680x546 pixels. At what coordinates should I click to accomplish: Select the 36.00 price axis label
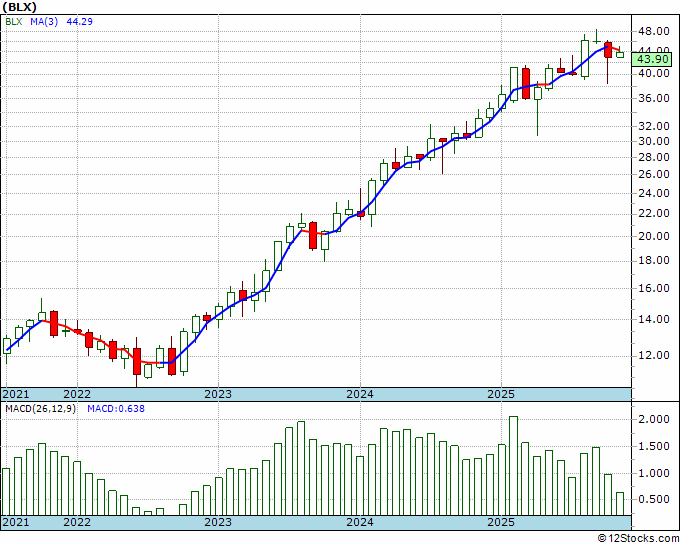pyautogui.click(x=654, y=98)
